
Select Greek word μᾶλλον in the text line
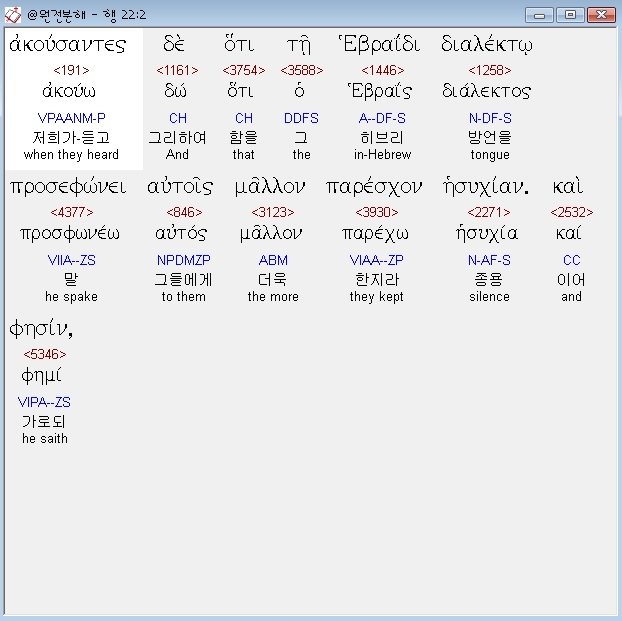coord(270,186)
